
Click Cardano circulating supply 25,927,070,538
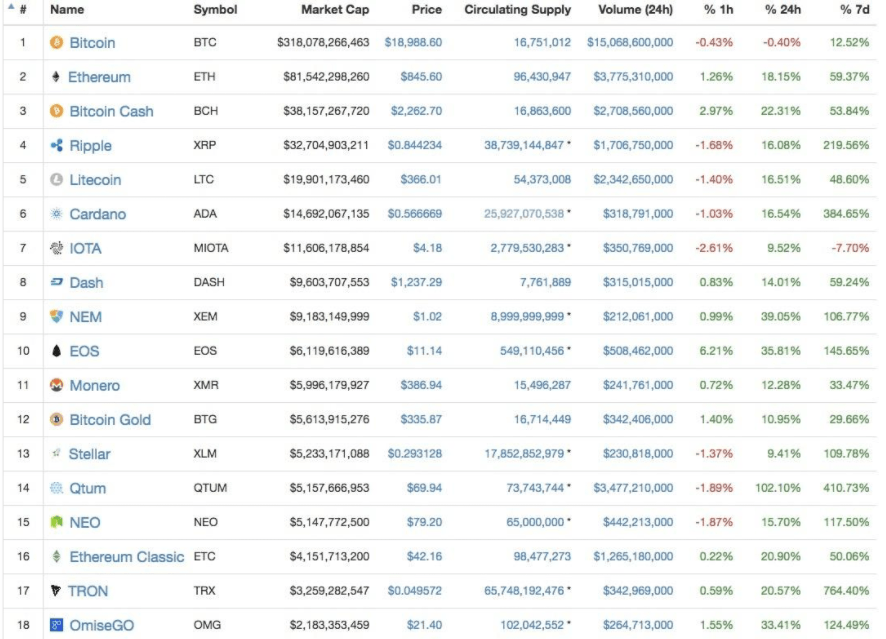pyautogui.click(x=524, y=214)
